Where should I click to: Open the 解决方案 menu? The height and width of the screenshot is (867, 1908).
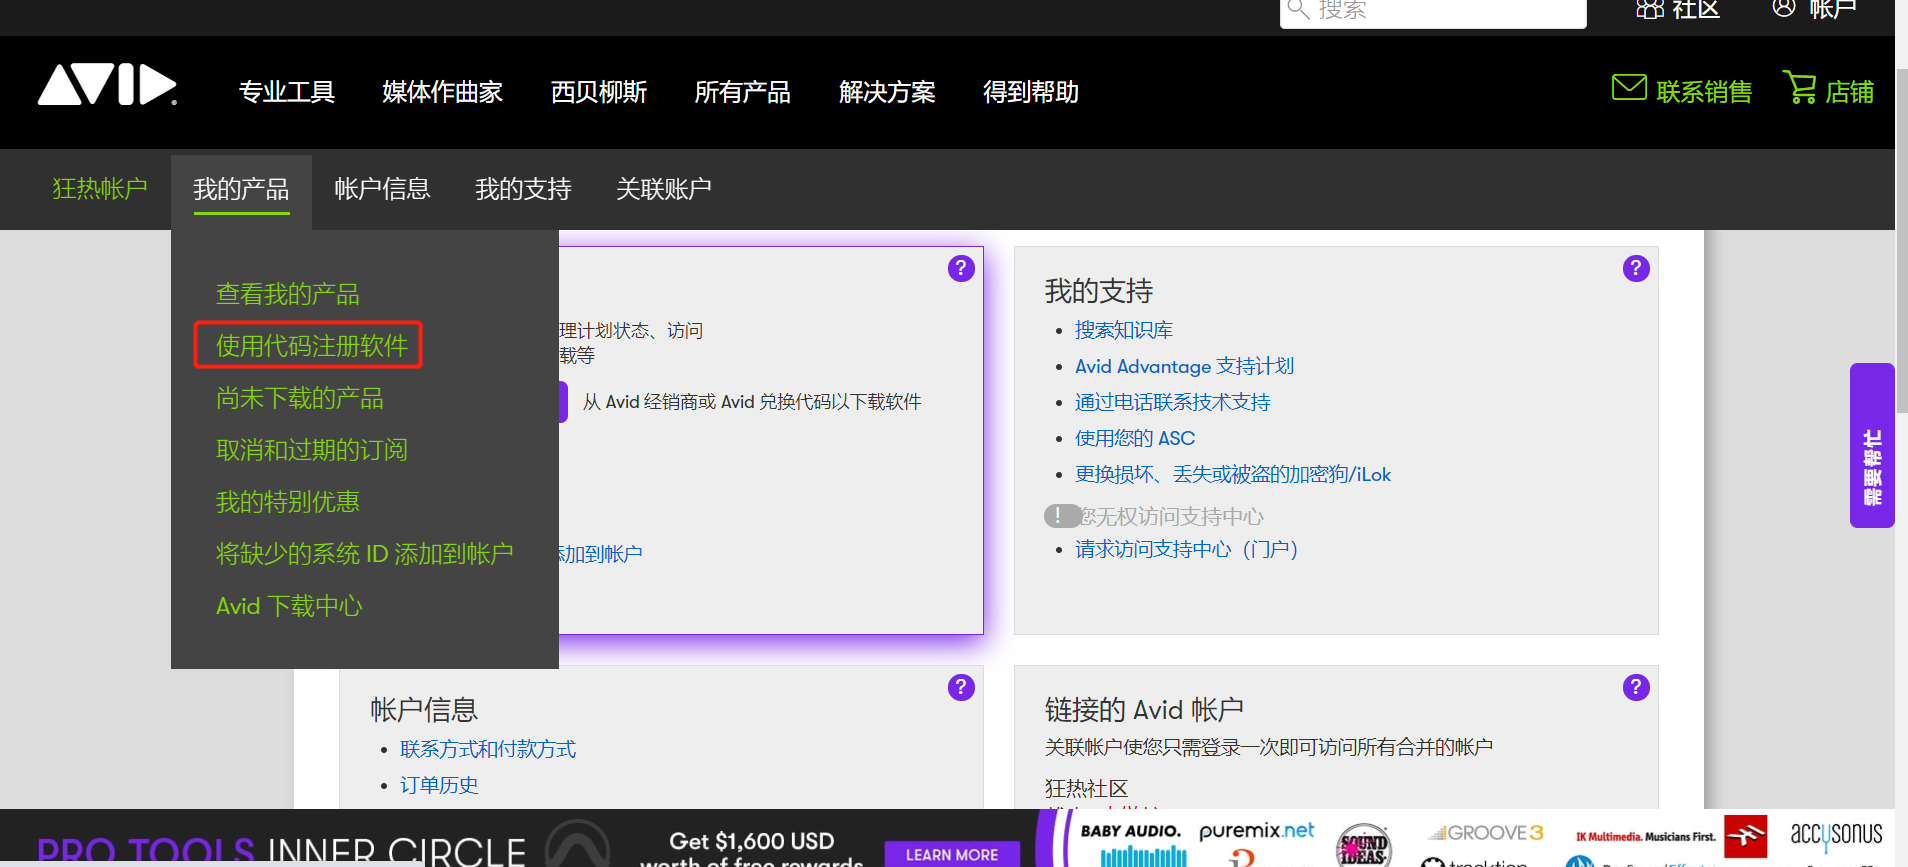tap(887, 92)
